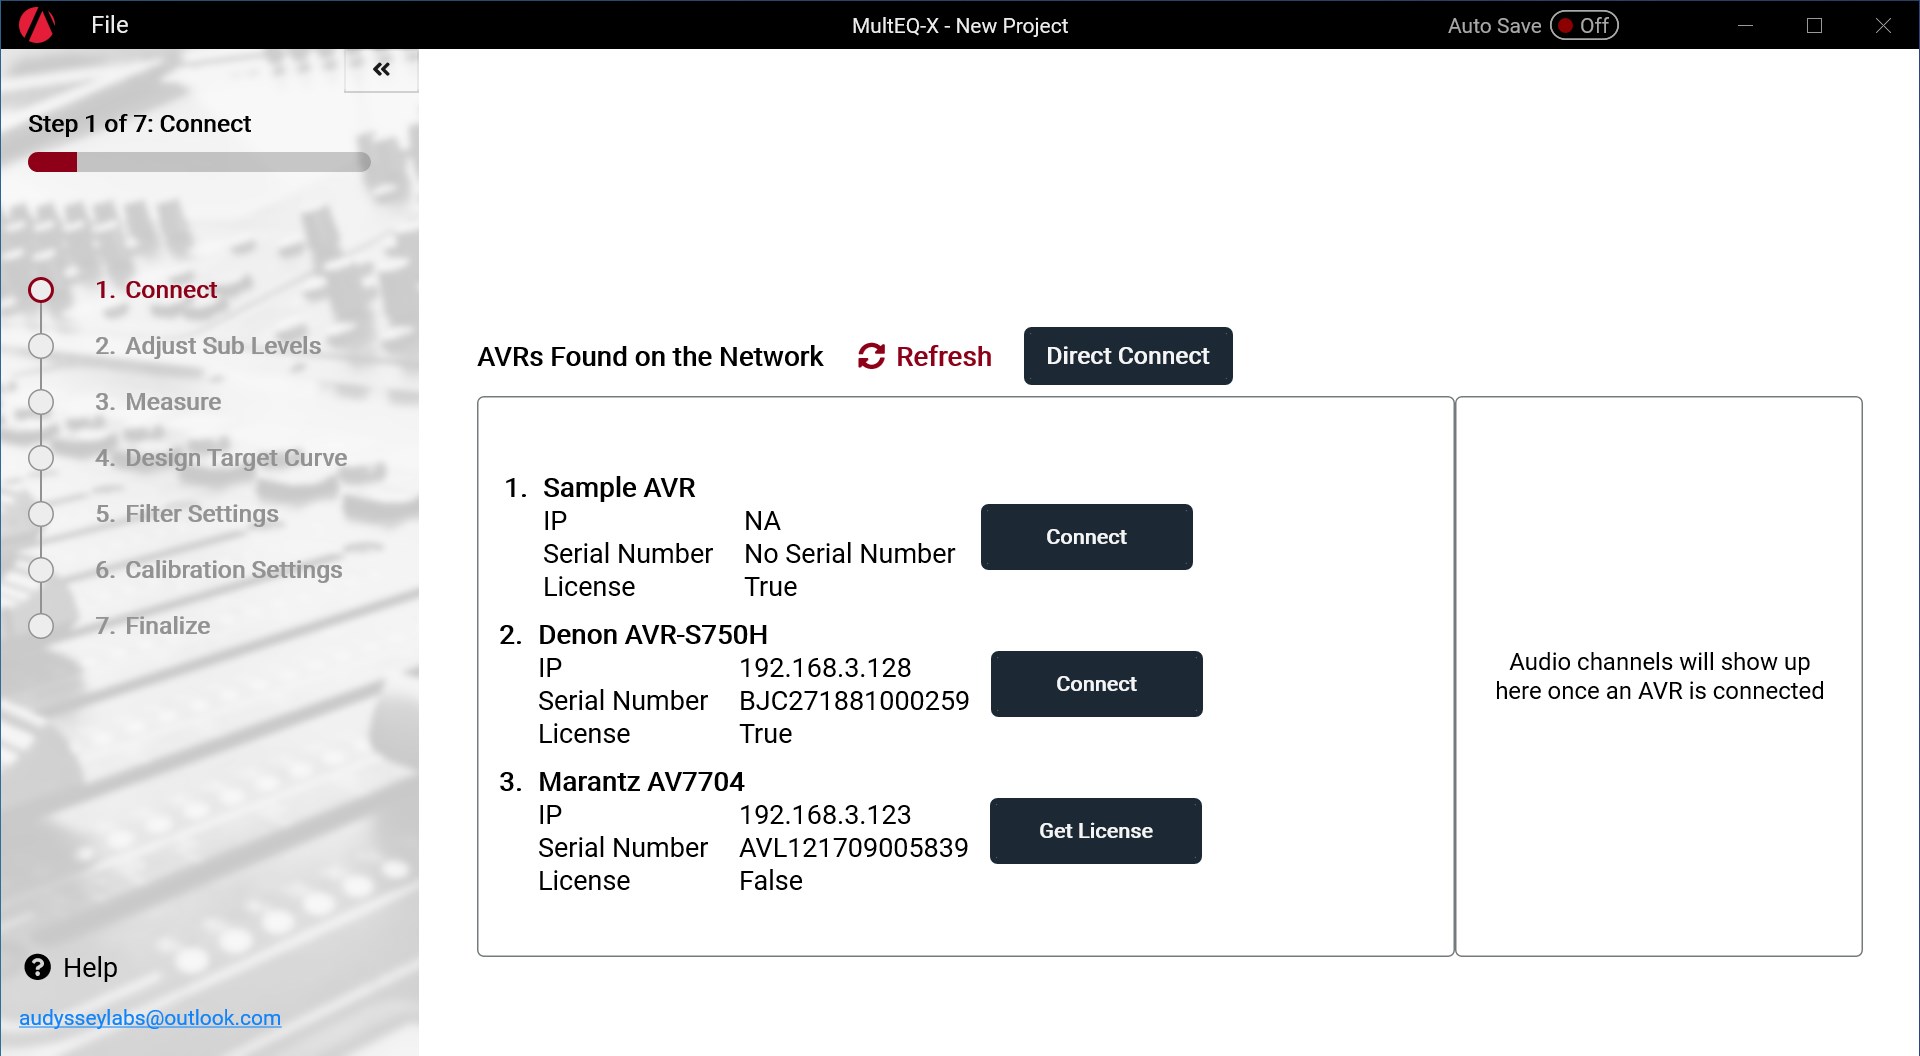Select step 5 Filter Settings
The width and height of the screenshot is (1920, 1056).
pos(187,514)
